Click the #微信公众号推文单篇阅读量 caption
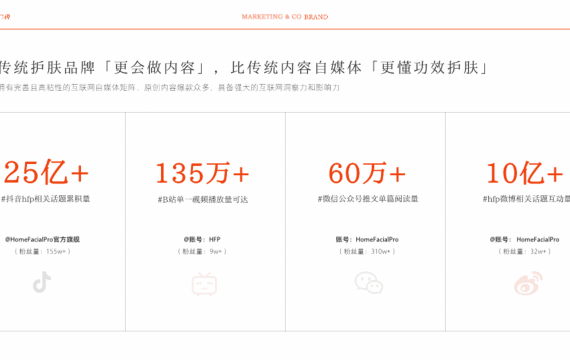Screen dimensions: 570x360 [368, 199]
